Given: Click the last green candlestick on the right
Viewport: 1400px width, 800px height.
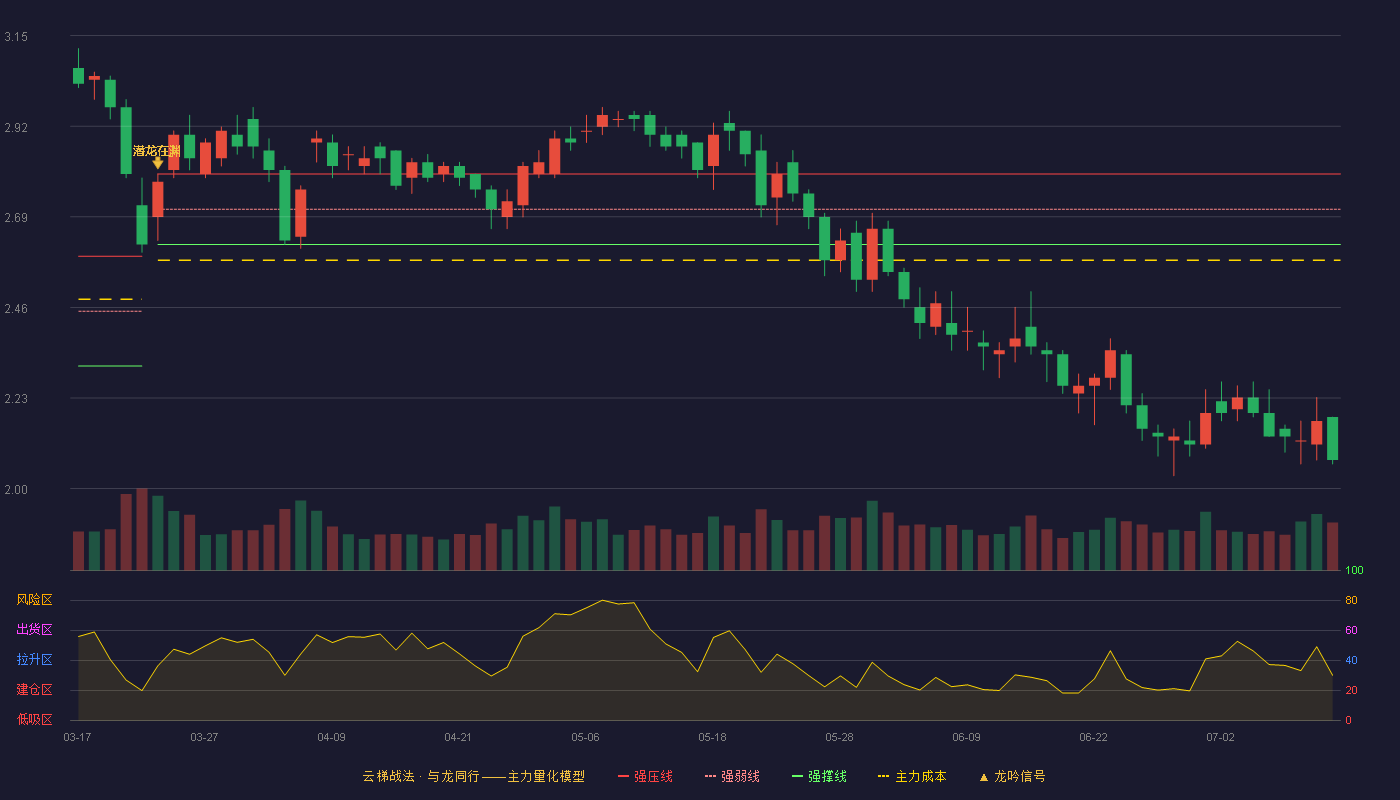Looking at the screenshot, I should [1332, 439].
